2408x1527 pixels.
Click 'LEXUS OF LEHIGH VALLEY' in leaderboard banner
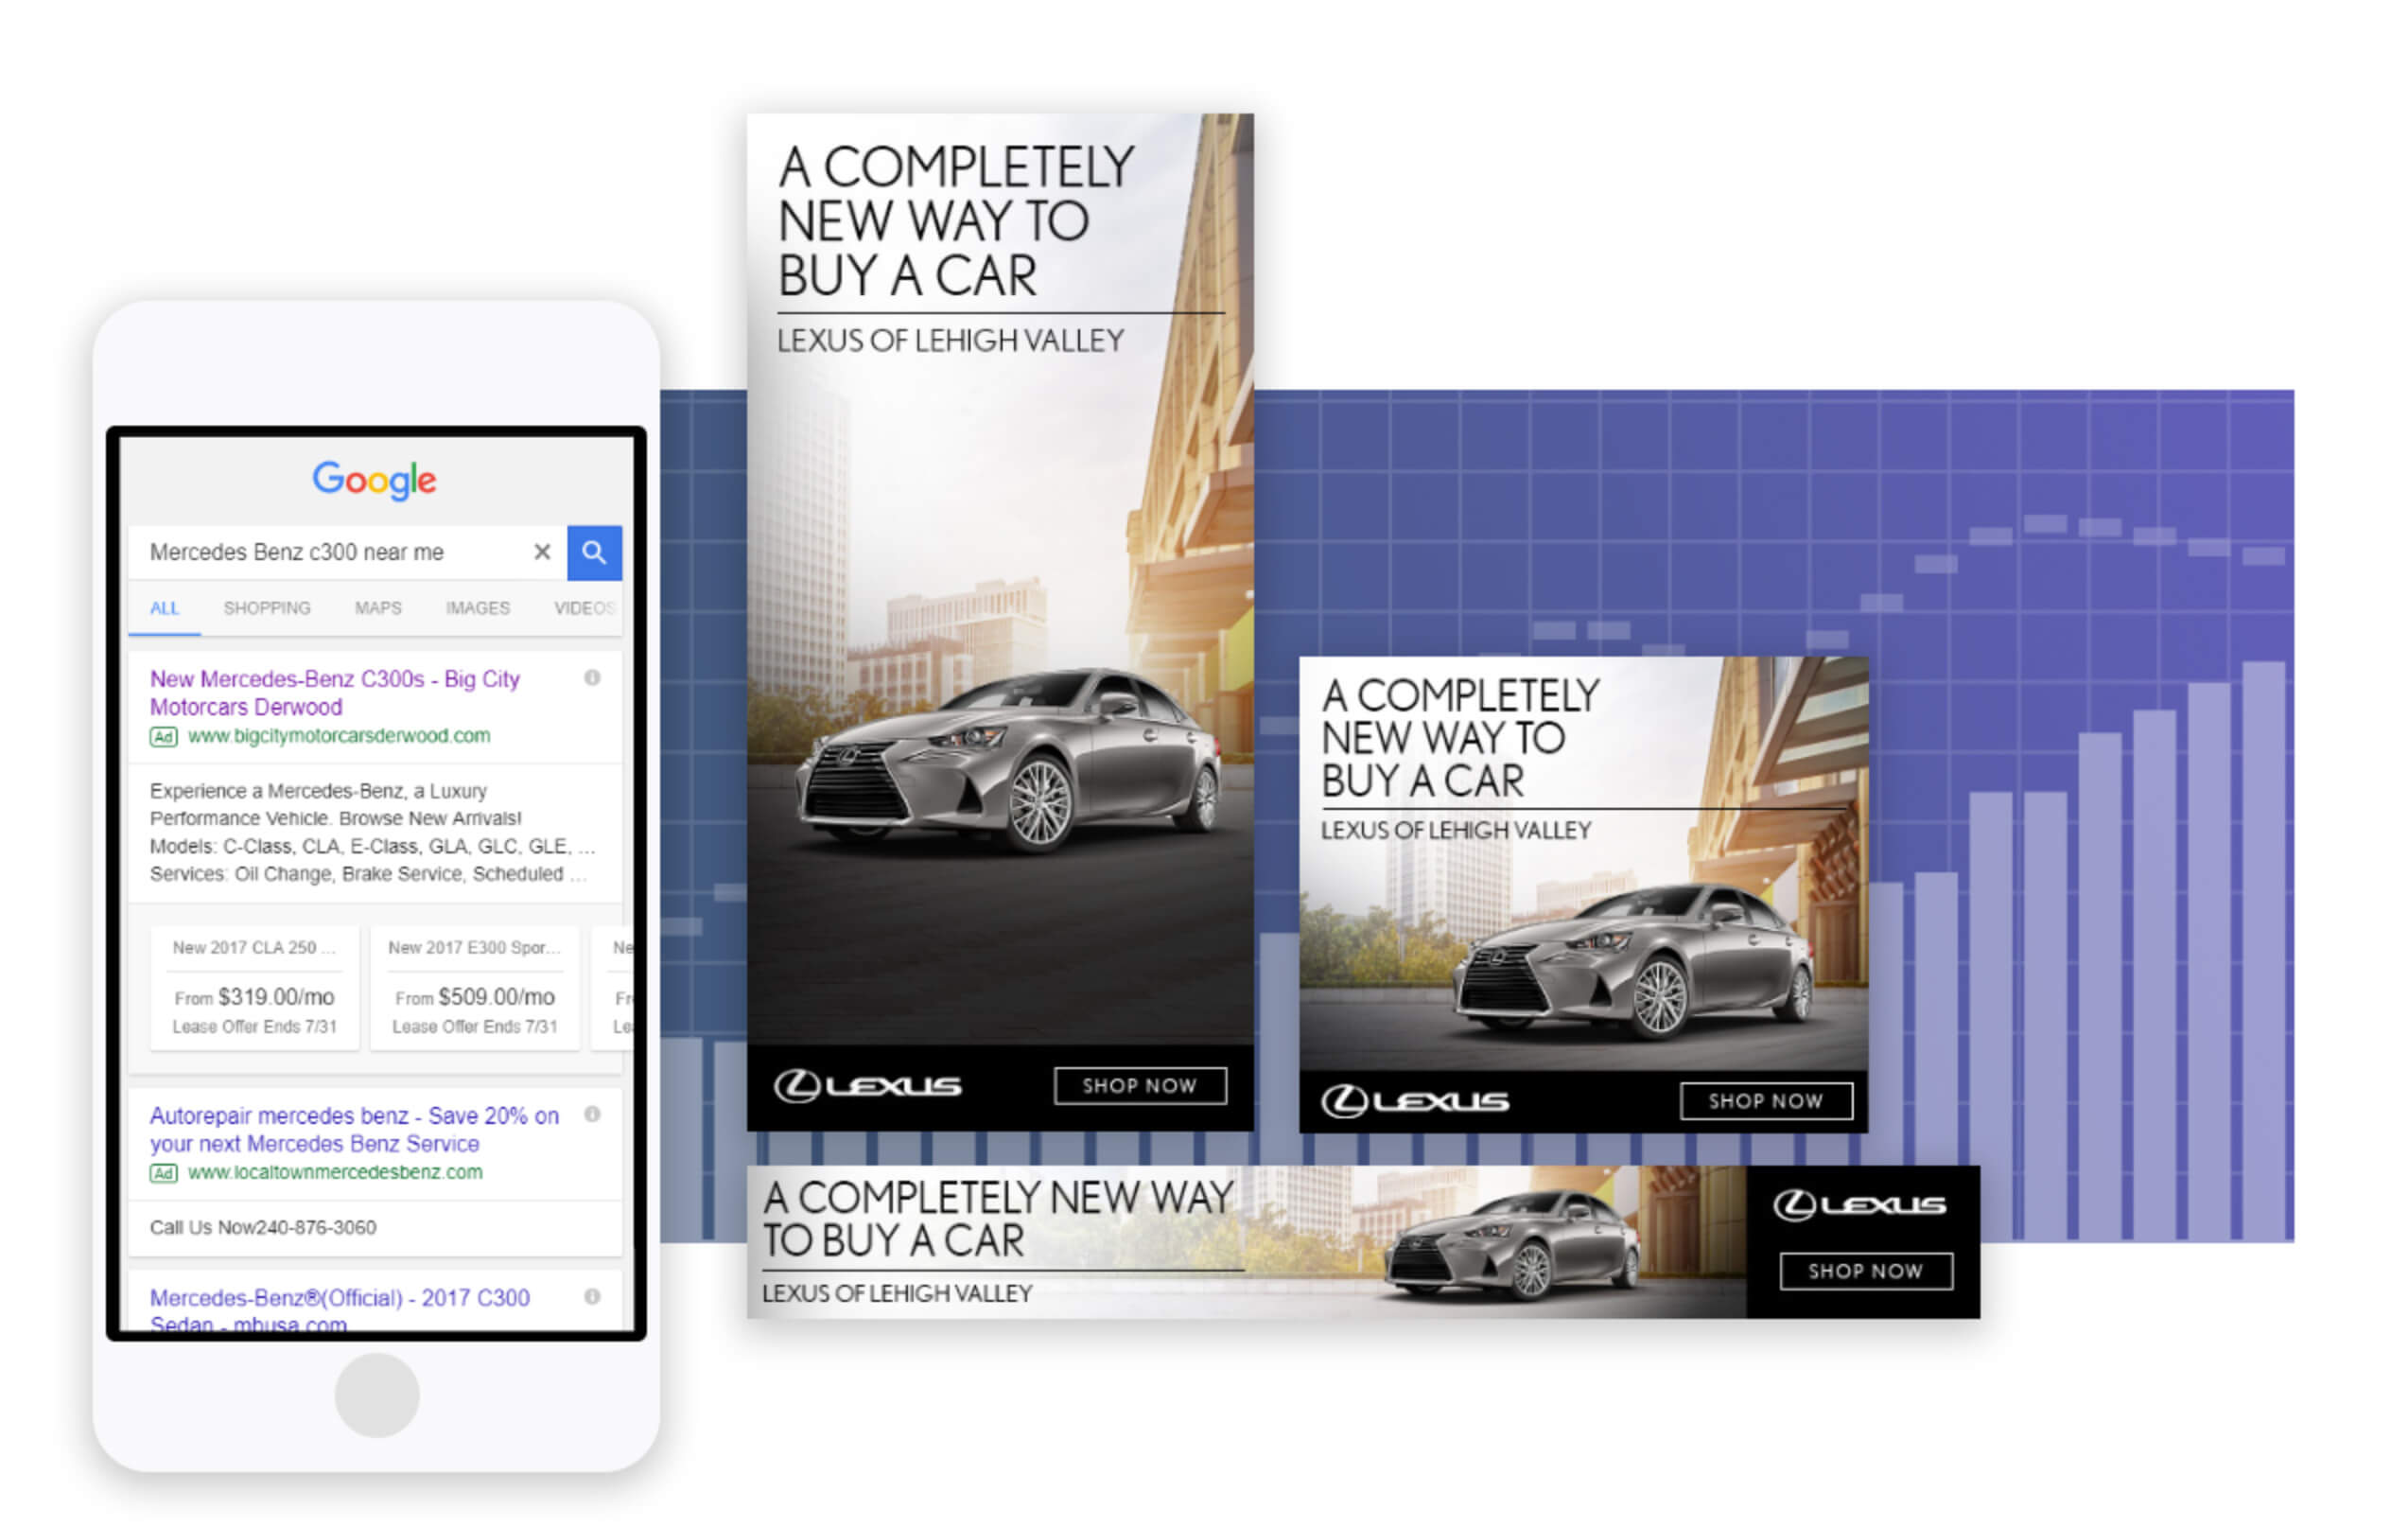(x=897, y=1293)
